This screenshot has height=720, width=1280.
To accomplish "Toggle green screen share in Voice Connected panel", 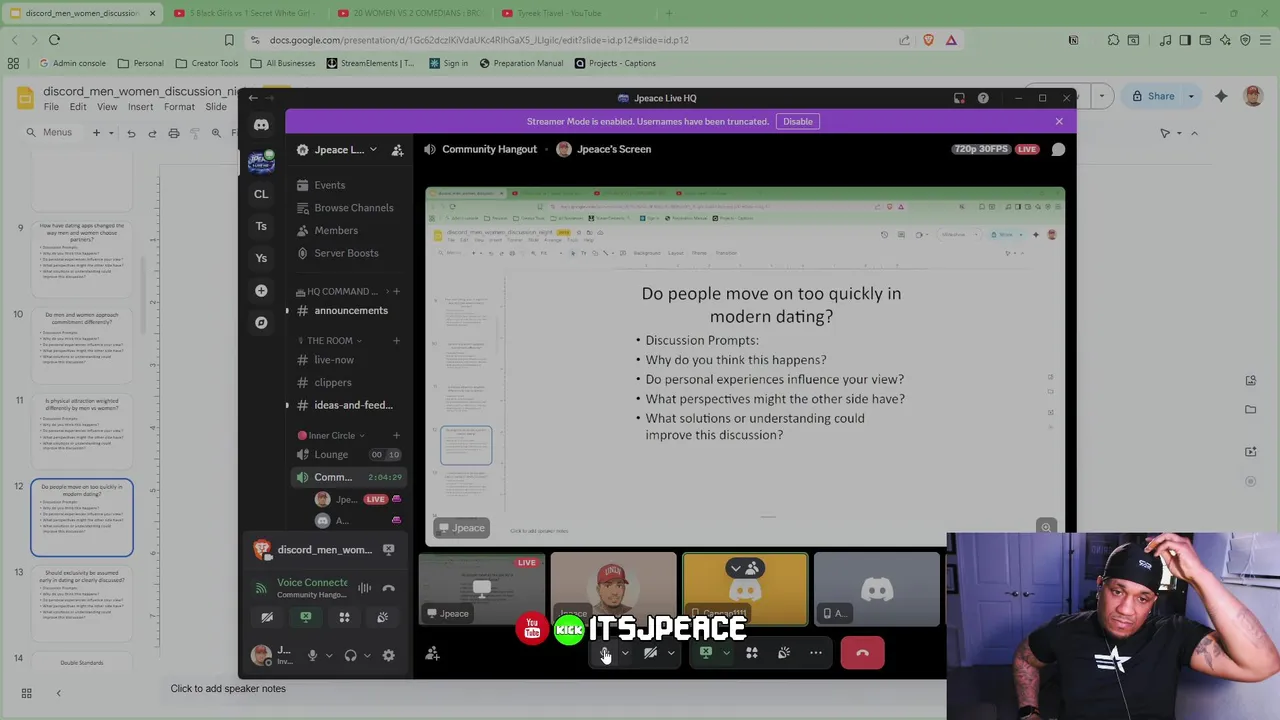I will point(306,617).
